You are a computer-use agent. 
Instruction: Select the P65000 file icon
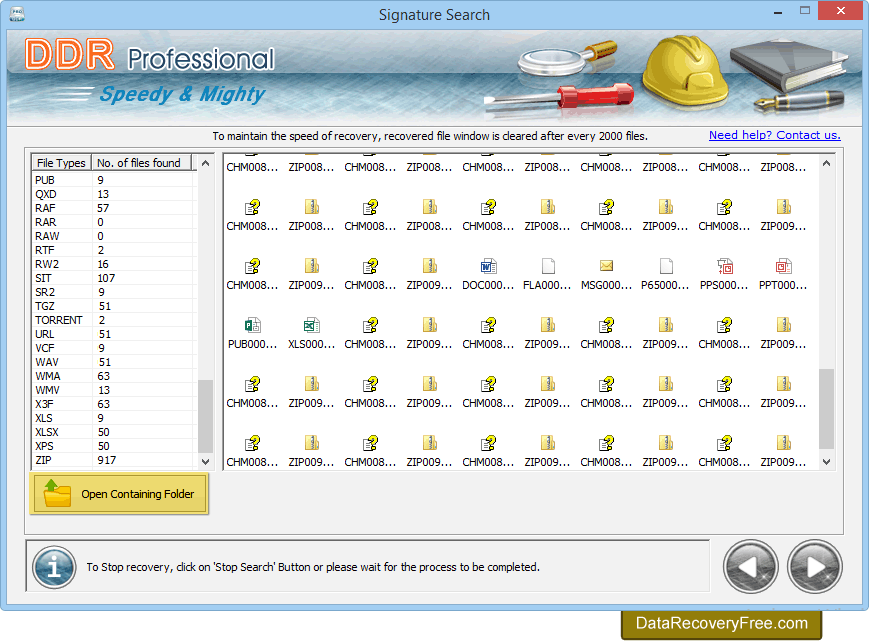pos(666,266)
